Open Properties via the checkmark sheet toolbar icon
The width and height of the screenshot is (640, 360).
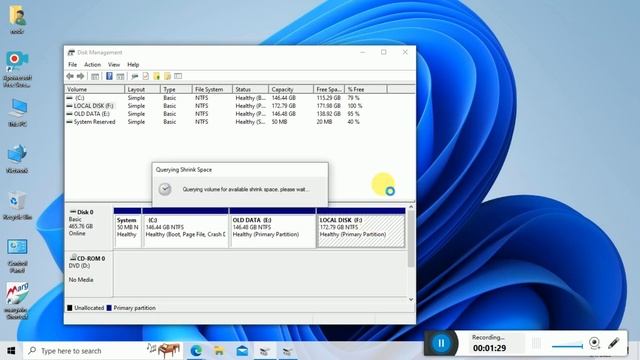[145, 76]
